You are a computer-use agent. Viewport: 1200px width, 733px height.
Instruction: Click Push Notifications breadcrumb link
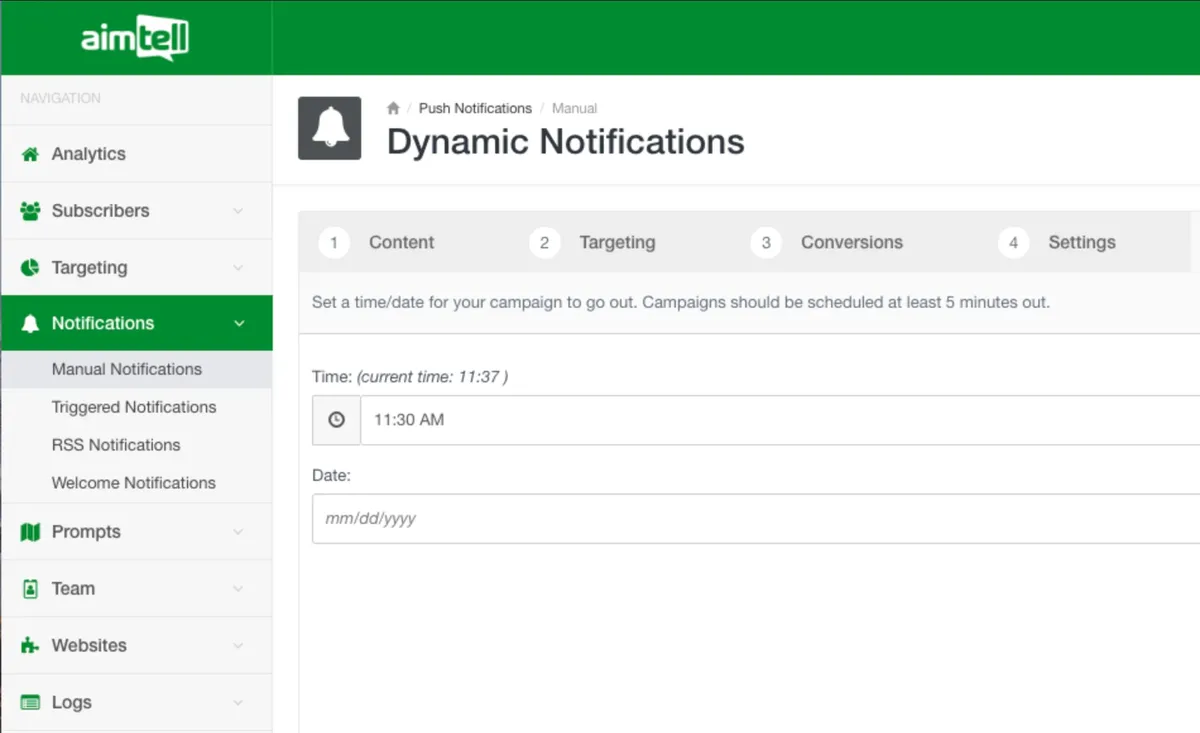point(475,108)
